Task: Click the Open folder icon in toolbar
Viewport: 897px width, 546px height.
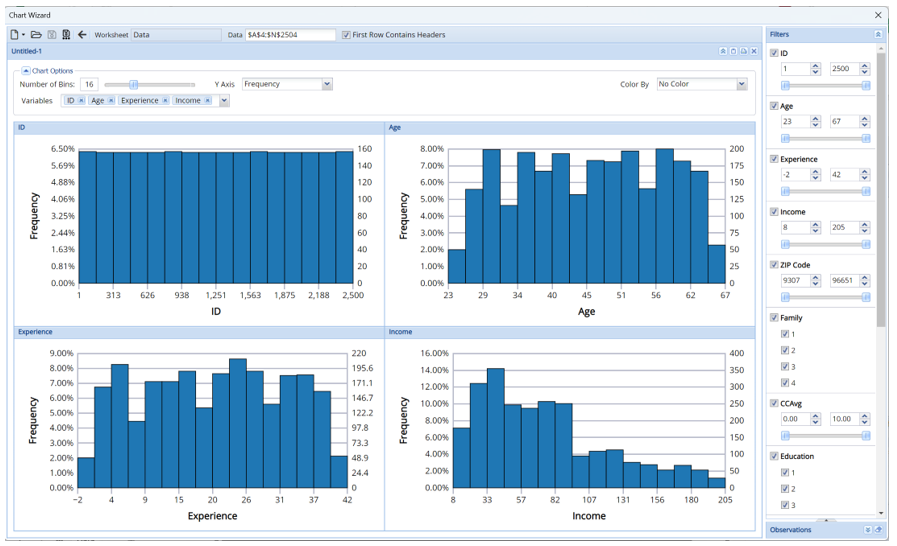Action: [36, 34]
